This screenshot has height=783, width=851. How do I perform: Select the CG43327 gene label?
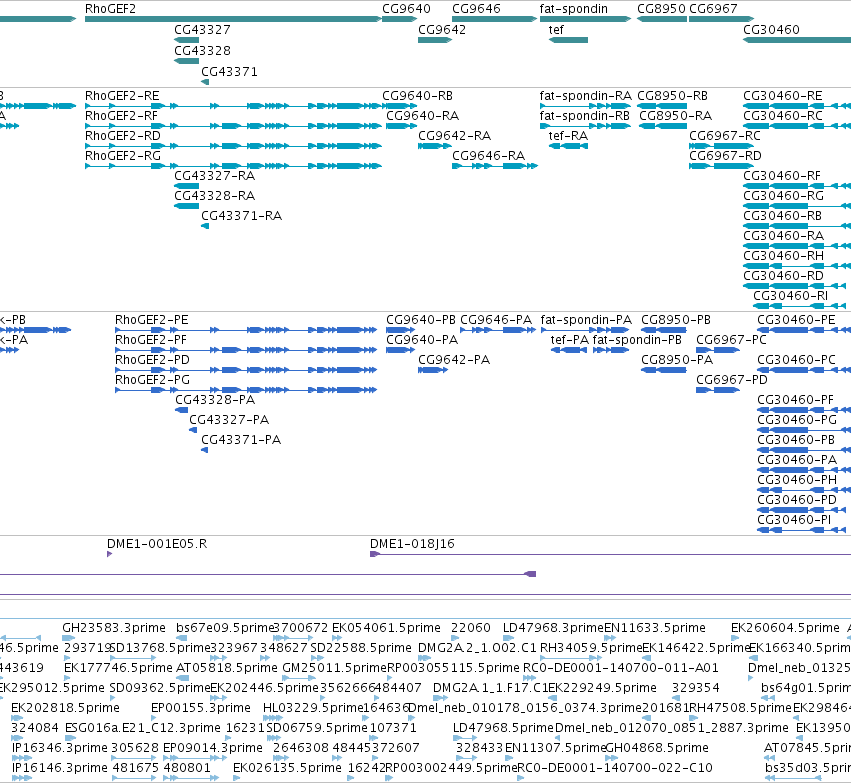click(x=202, y=29)
